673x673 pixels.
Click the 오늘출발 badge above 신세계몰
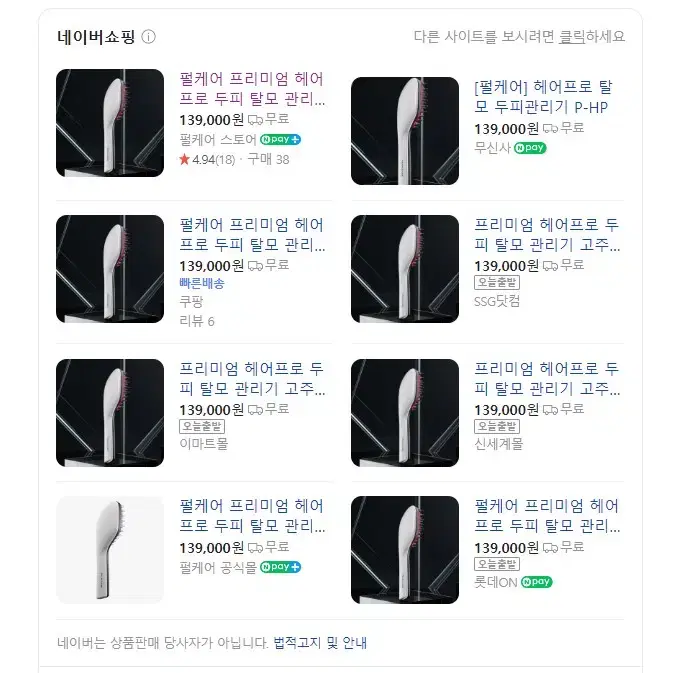coord(497,426)
